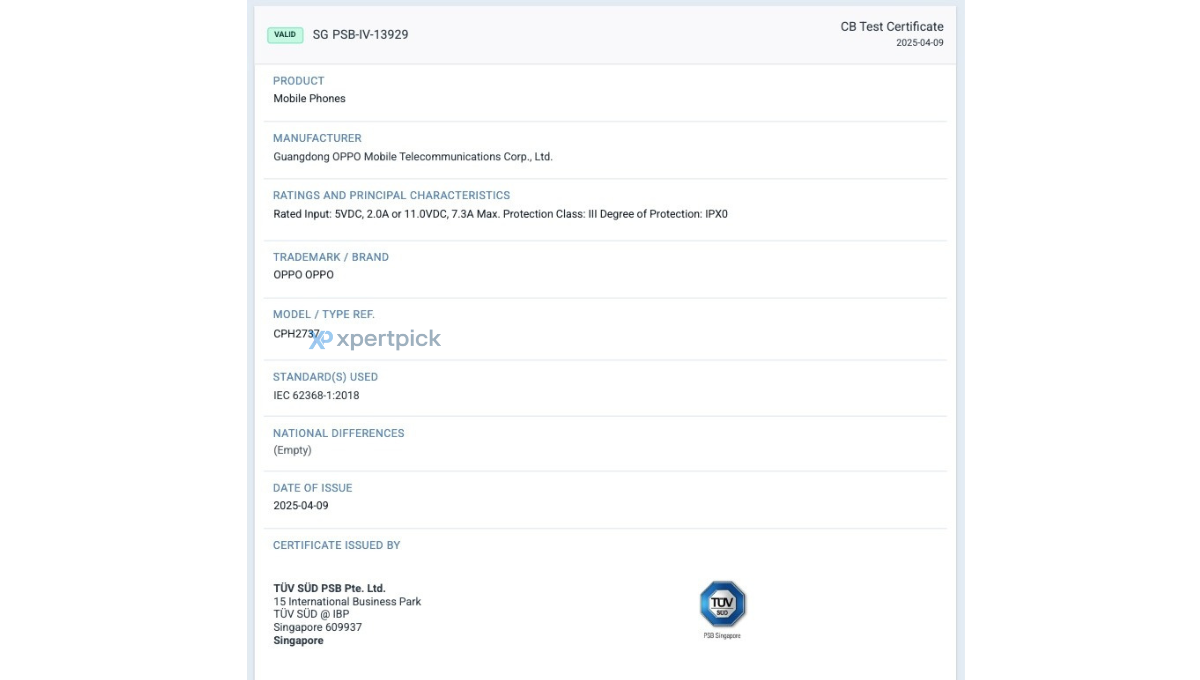This screenshot has width=1200, height=680.
Task: Select the Singapore 609937 postal code line
Action: point(318,627)
